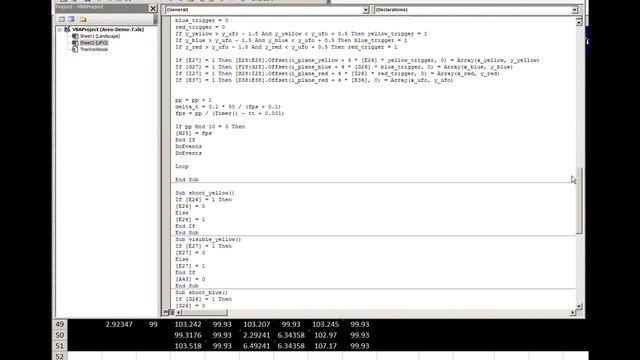
Task: Click the View Object icon in Project pane
Action: [71, 19]
